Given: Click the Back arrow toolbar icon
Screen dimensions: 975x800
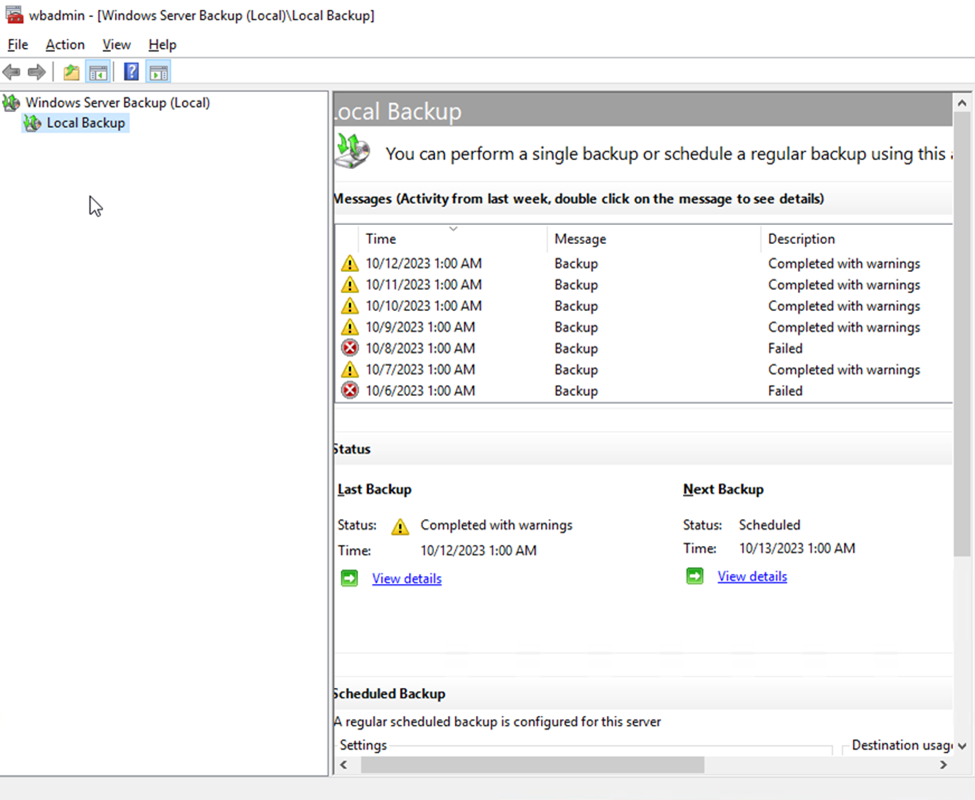Looking at the screenshot, I should (x=11, y=72).
